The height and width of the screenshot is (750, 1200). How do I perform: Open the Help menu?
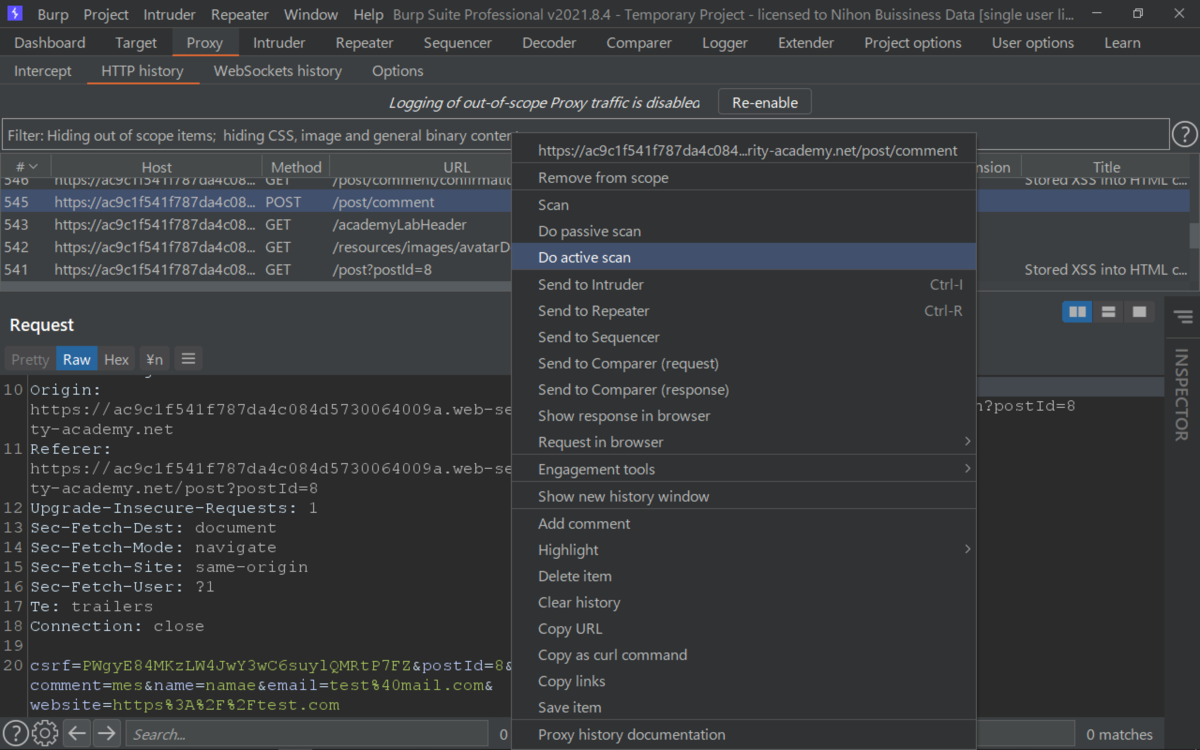[368, 15]
